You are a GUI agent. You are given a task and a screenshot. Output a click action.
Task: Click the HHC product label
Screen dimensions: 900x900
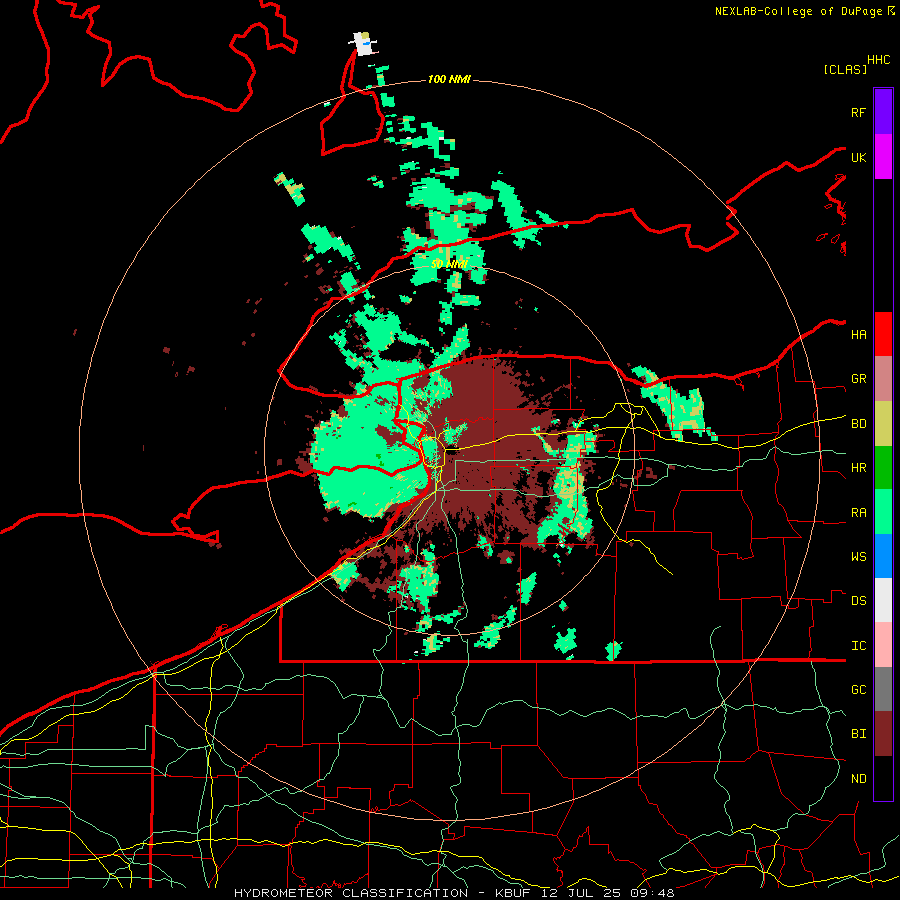coord(878,60)
